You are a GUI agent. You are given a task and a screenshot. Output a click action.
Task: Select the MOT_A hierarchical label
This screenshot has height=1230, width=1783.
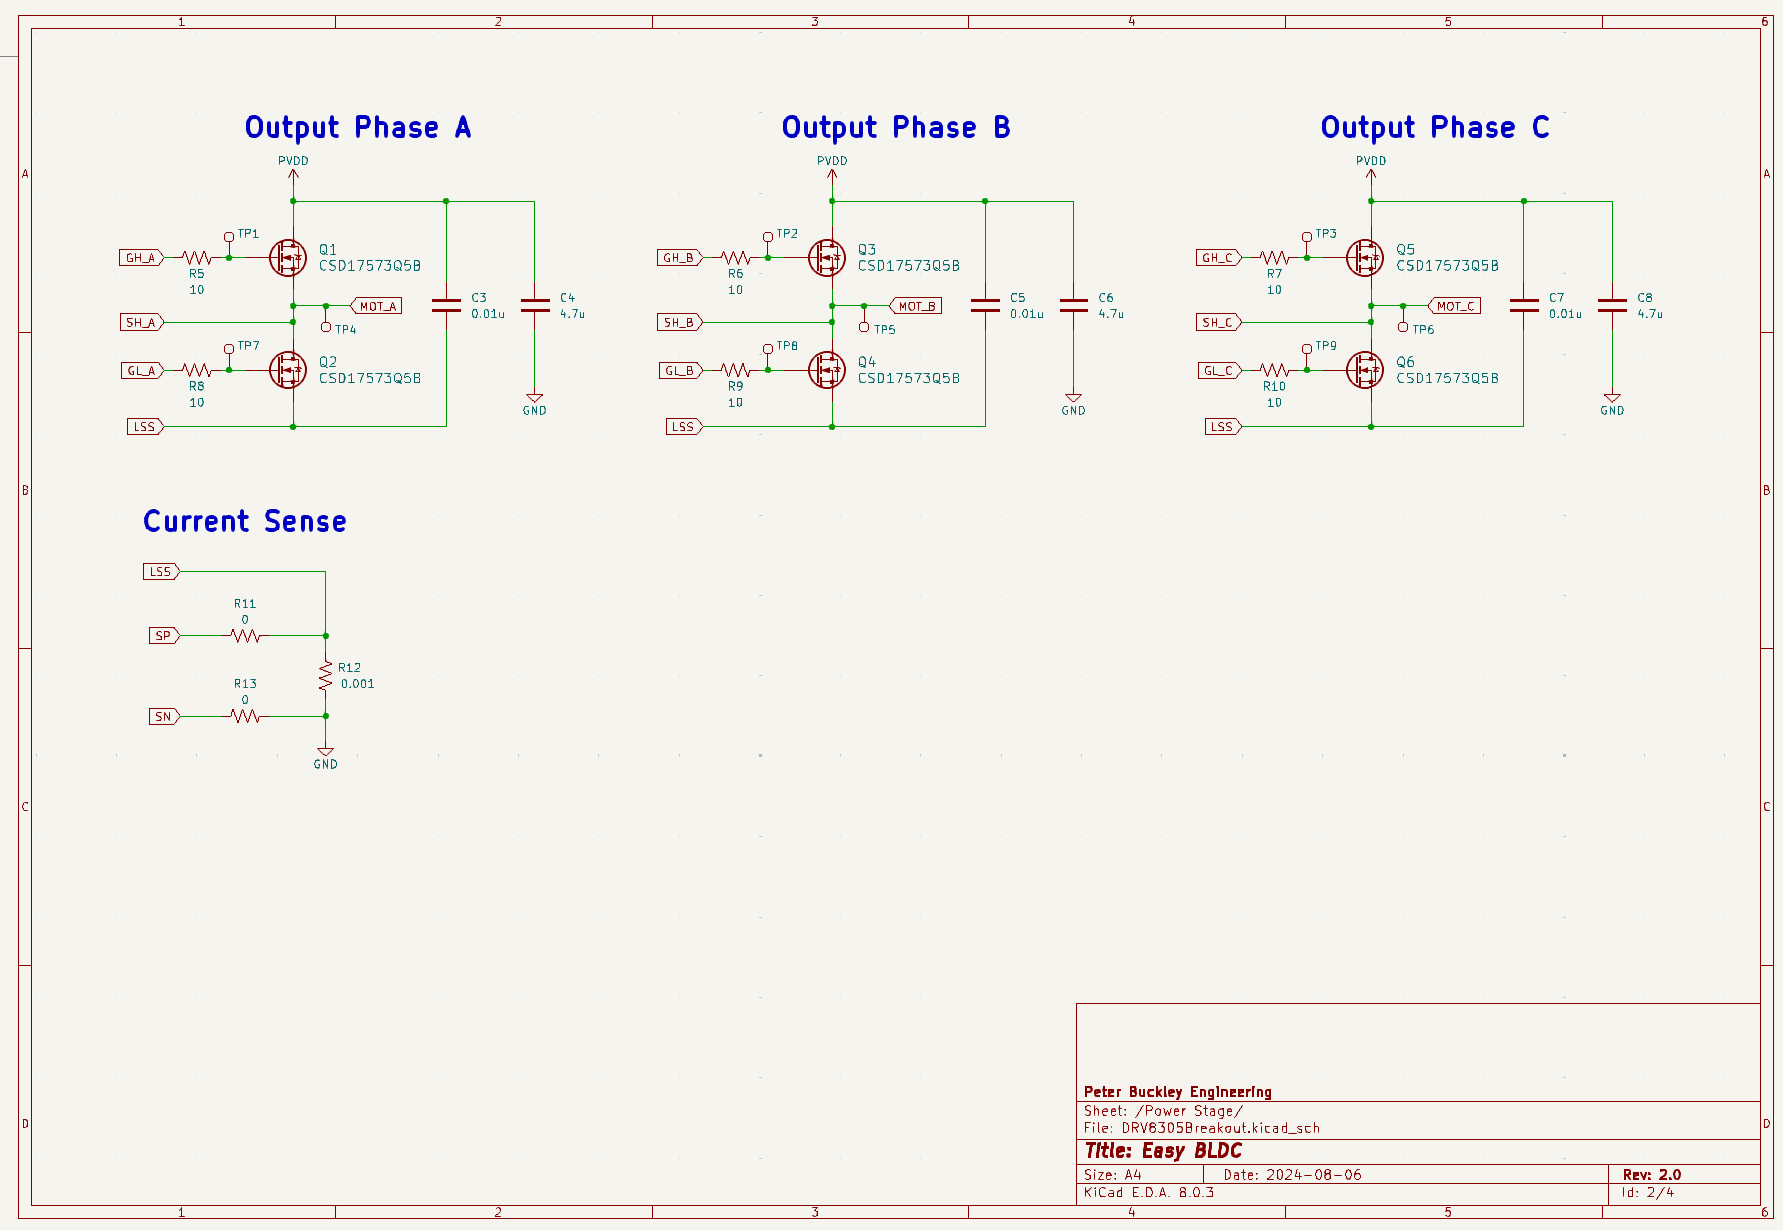(376, 306)
